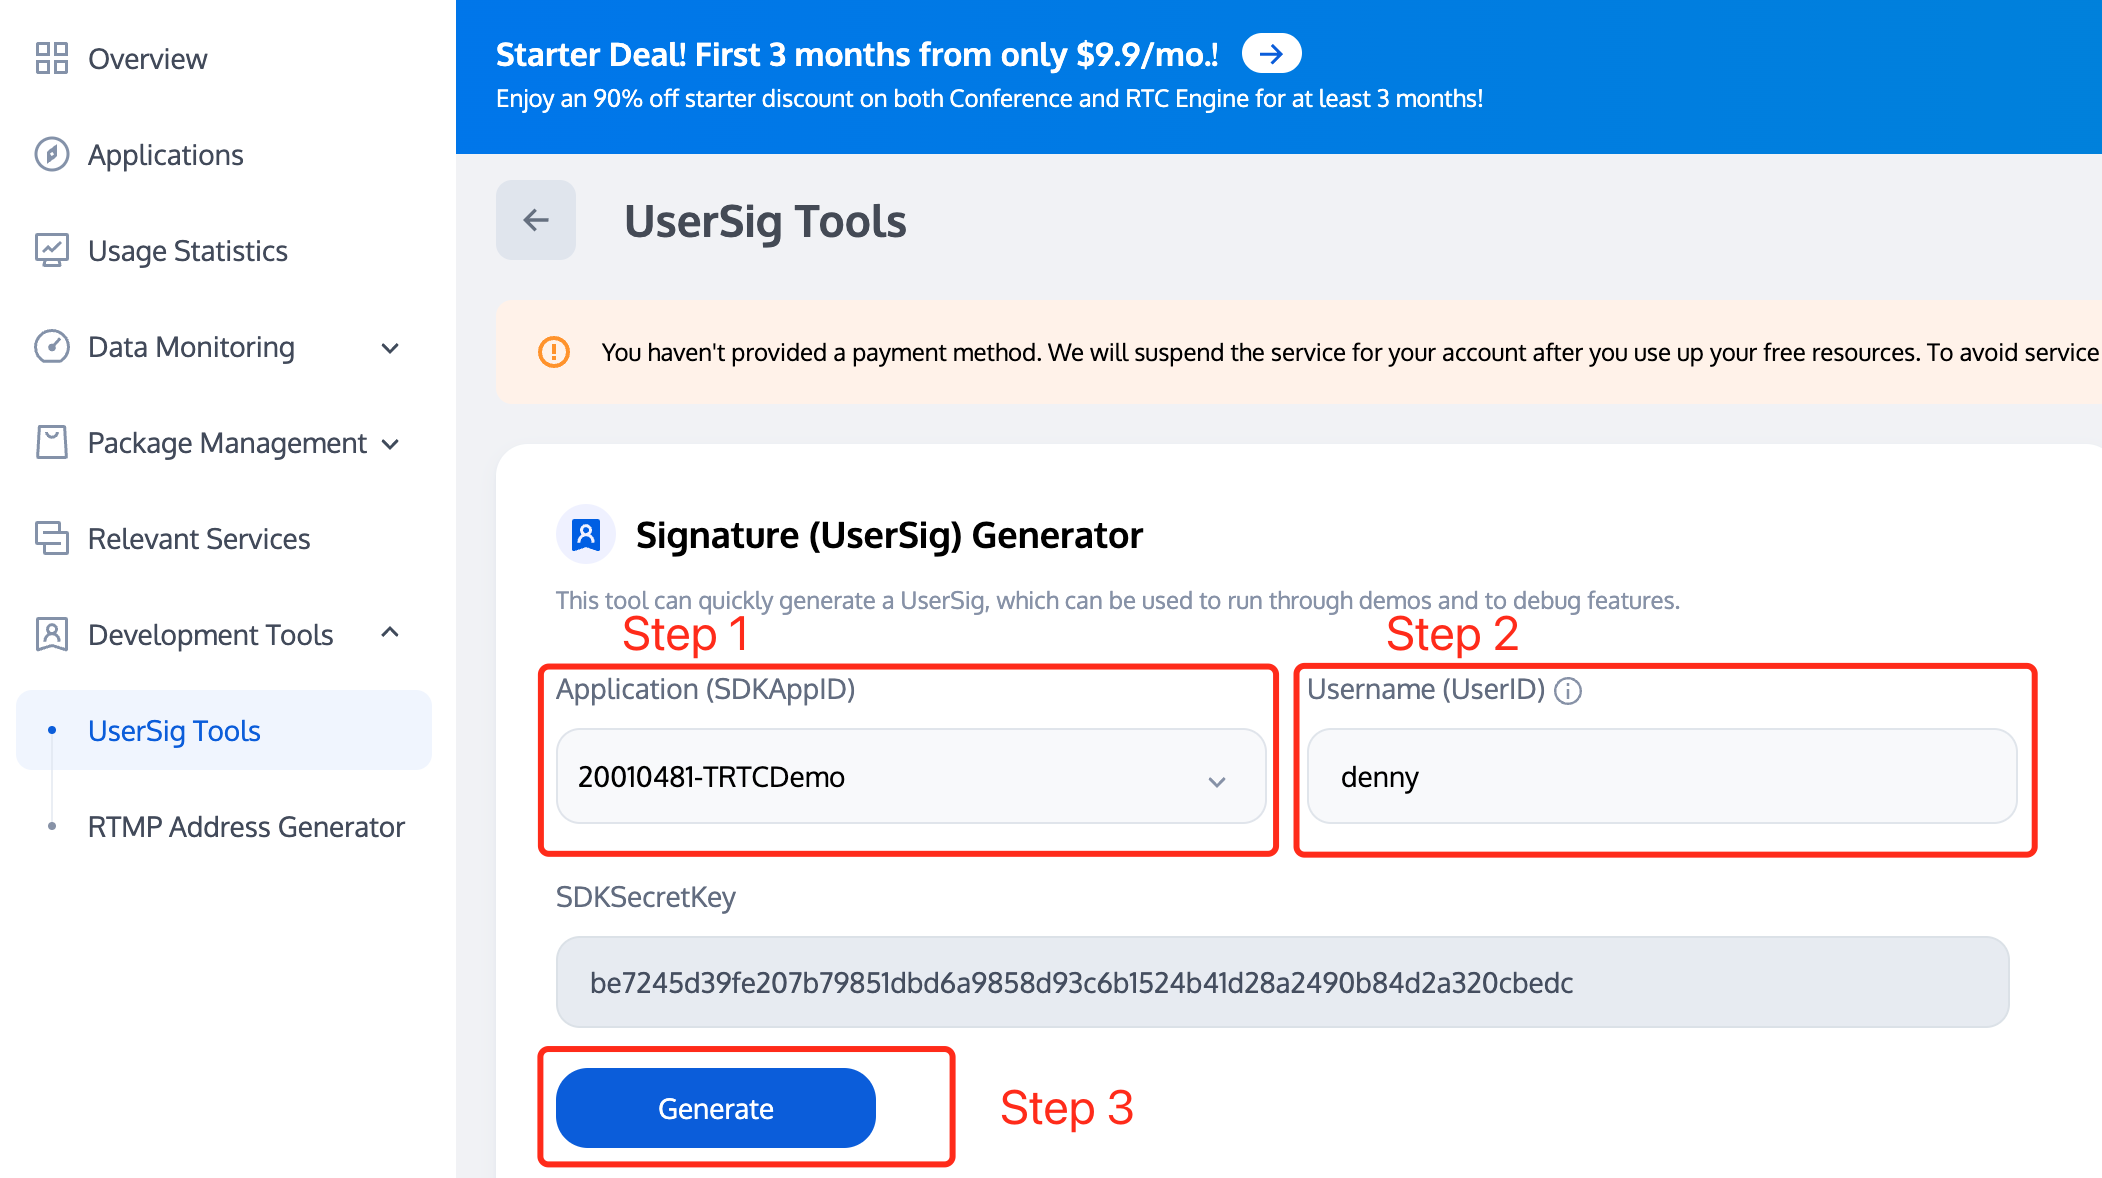
Task: Open the Starter Deal arrow button
Action: coord(1271,54)
